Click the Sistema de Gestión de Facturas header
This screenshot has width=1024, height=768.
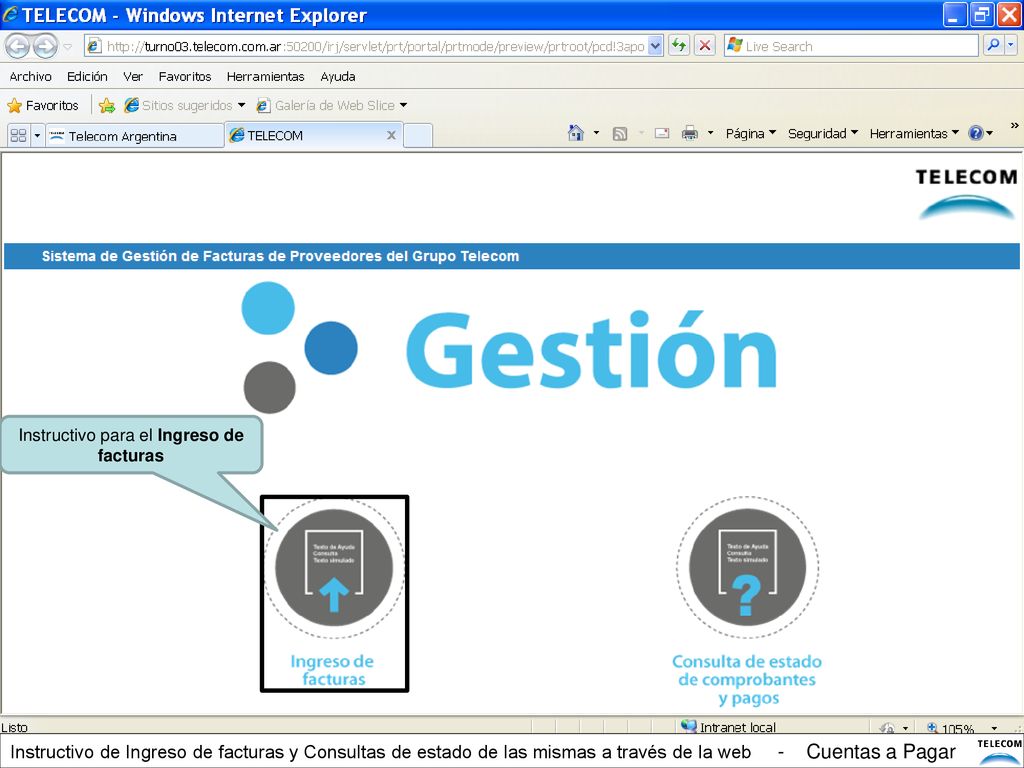point(280,256)
